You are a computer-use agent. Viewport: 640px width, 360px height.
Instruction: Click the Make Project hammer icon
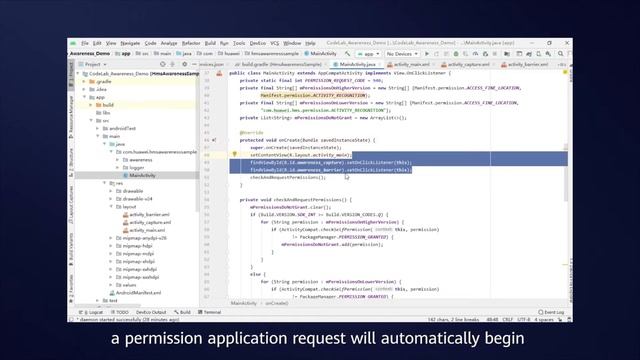[x=347, y=54]
